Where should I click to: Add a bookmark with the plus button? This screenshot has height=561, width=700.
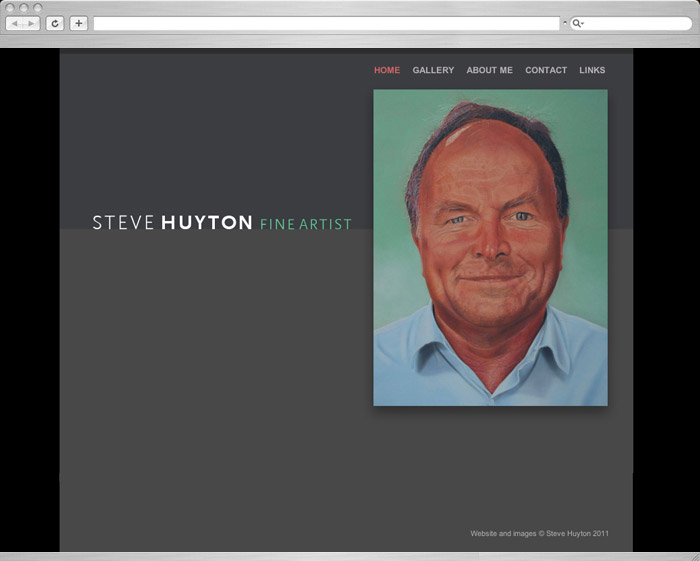coord(79,23)
